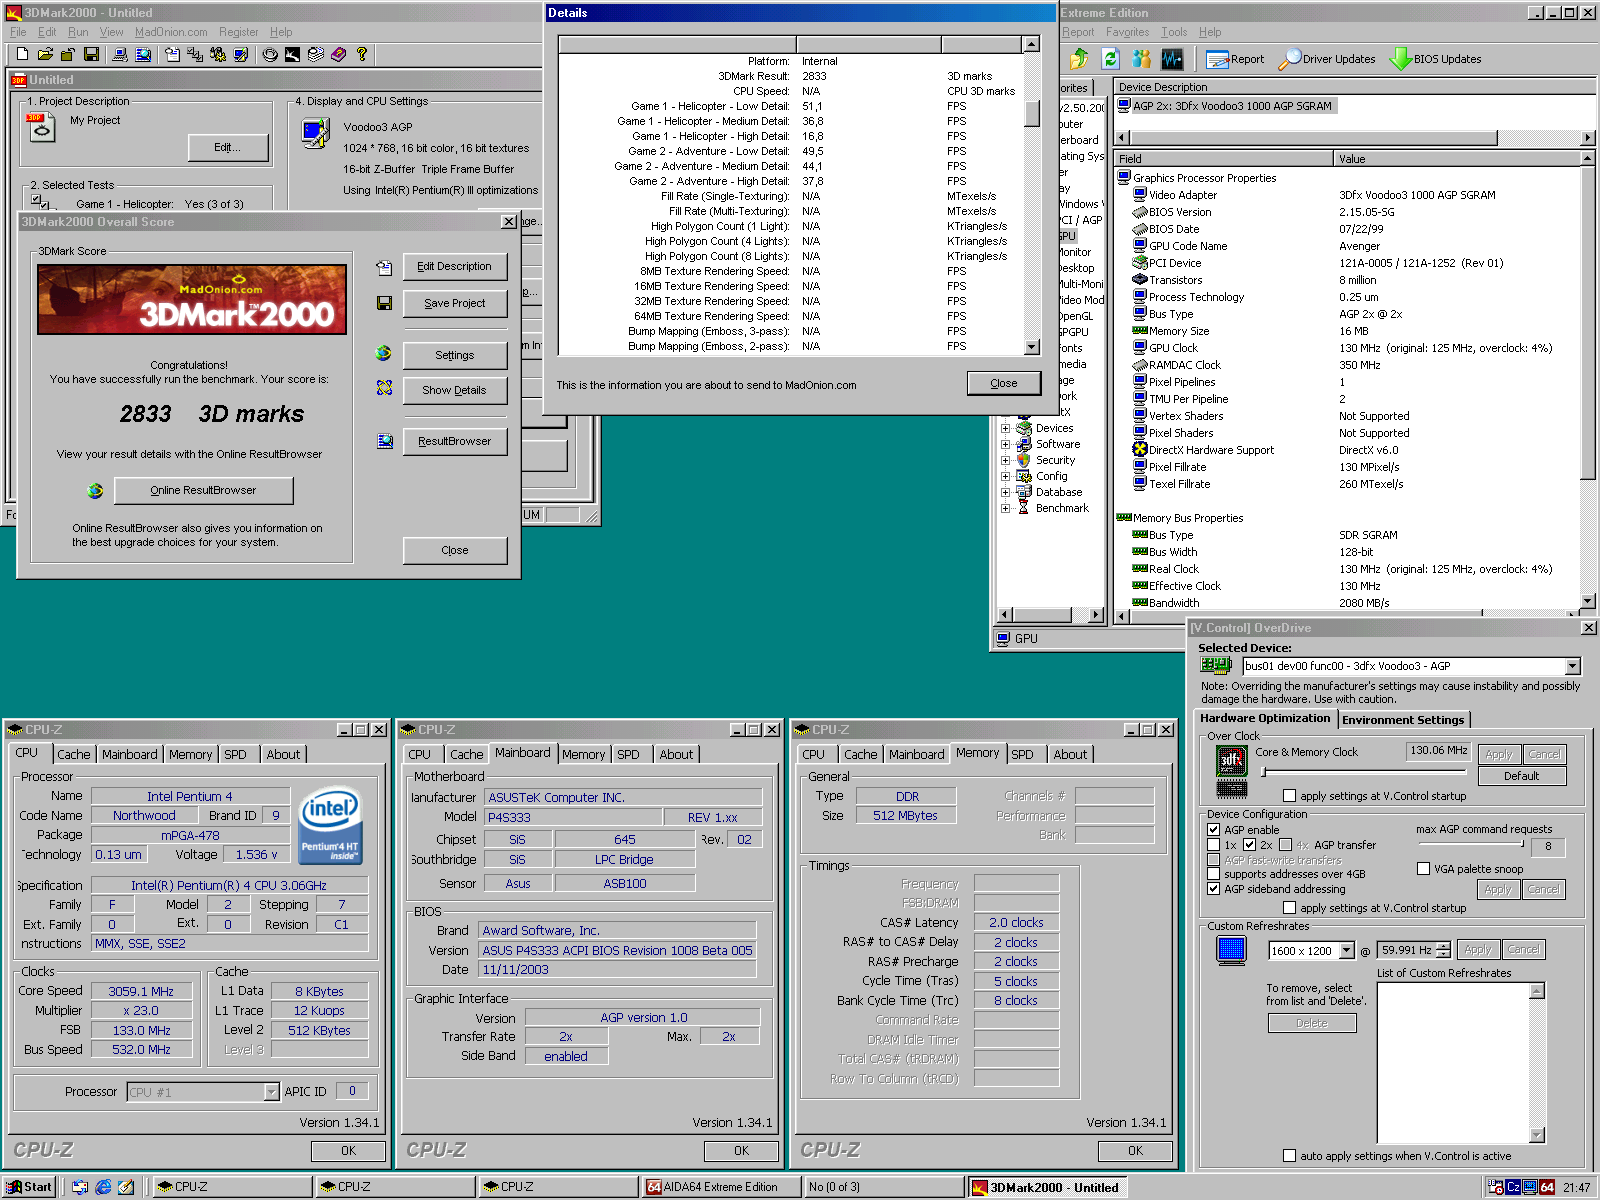Viewport: 1600px width, 1200px height.
Task: Click the BIOS Updates green arrow icon
Action: tap(1400, 59)
